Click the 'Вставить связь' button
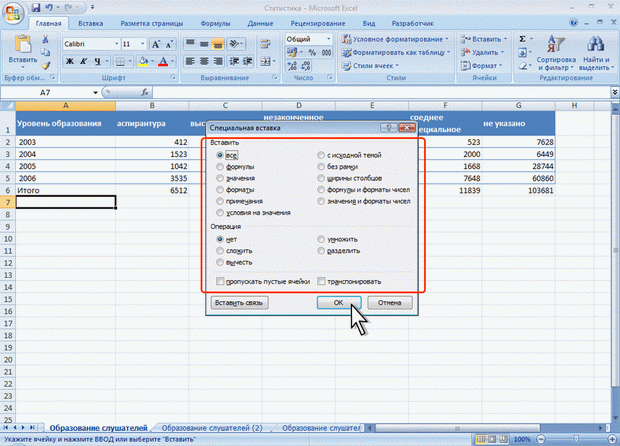620x446 pixels. click(x=239, y=302)
